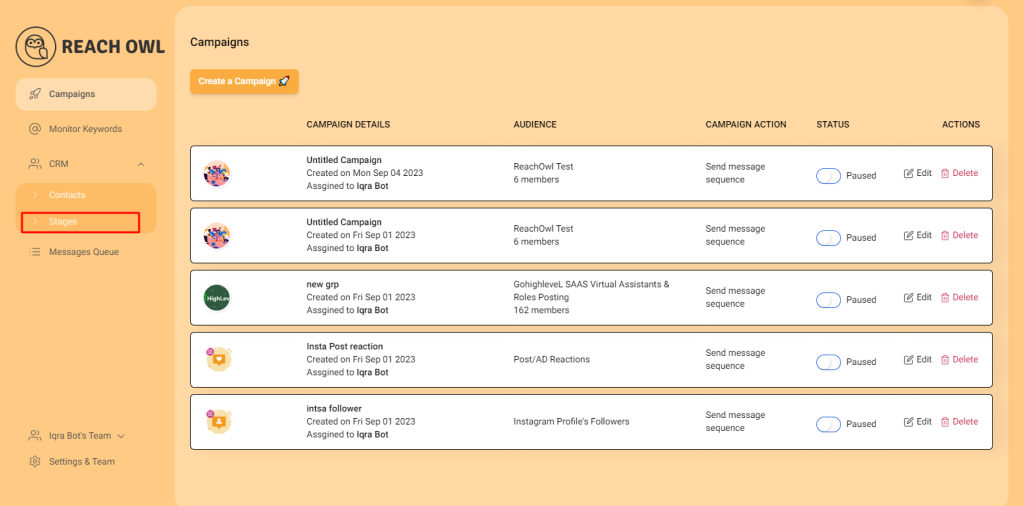
Task: Click the Reach Owl logo icon
Action: point(35,46)
